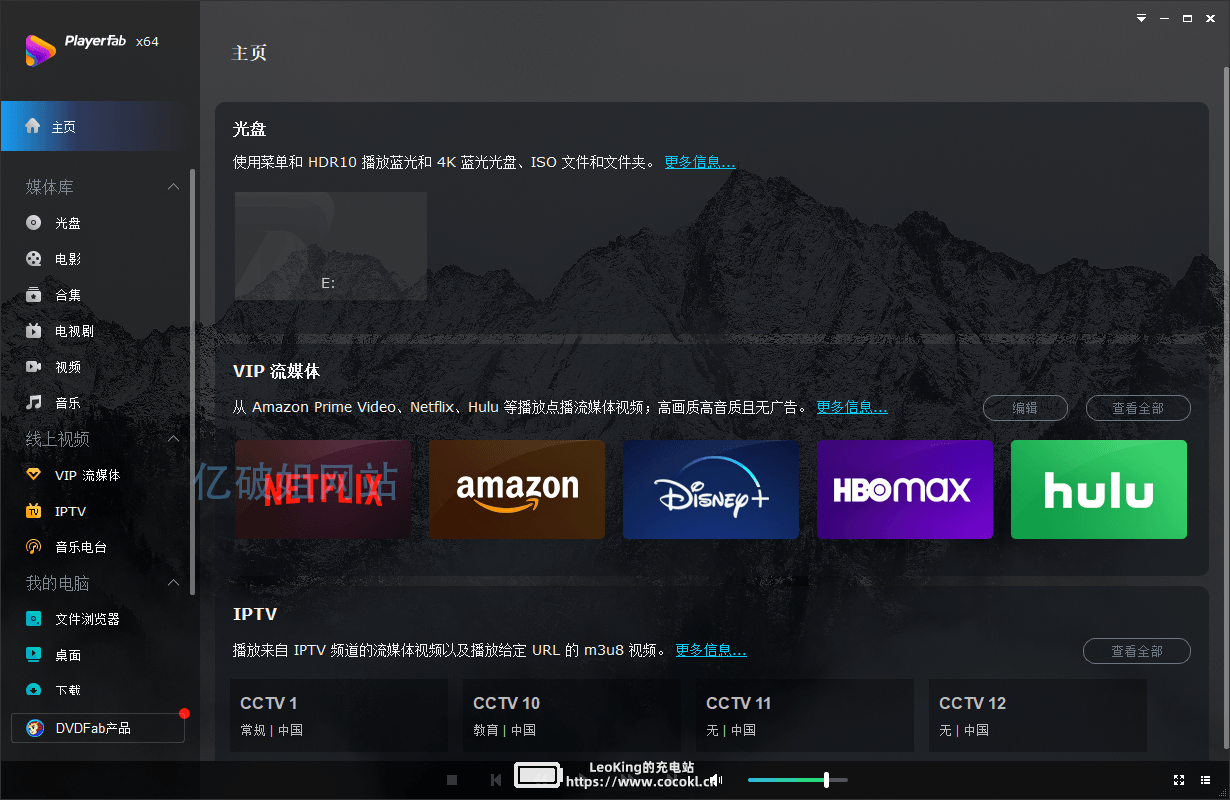Open the title bar dropdown menu
This screenshot has height=800, width=1230.
[x=1141, y=18]
